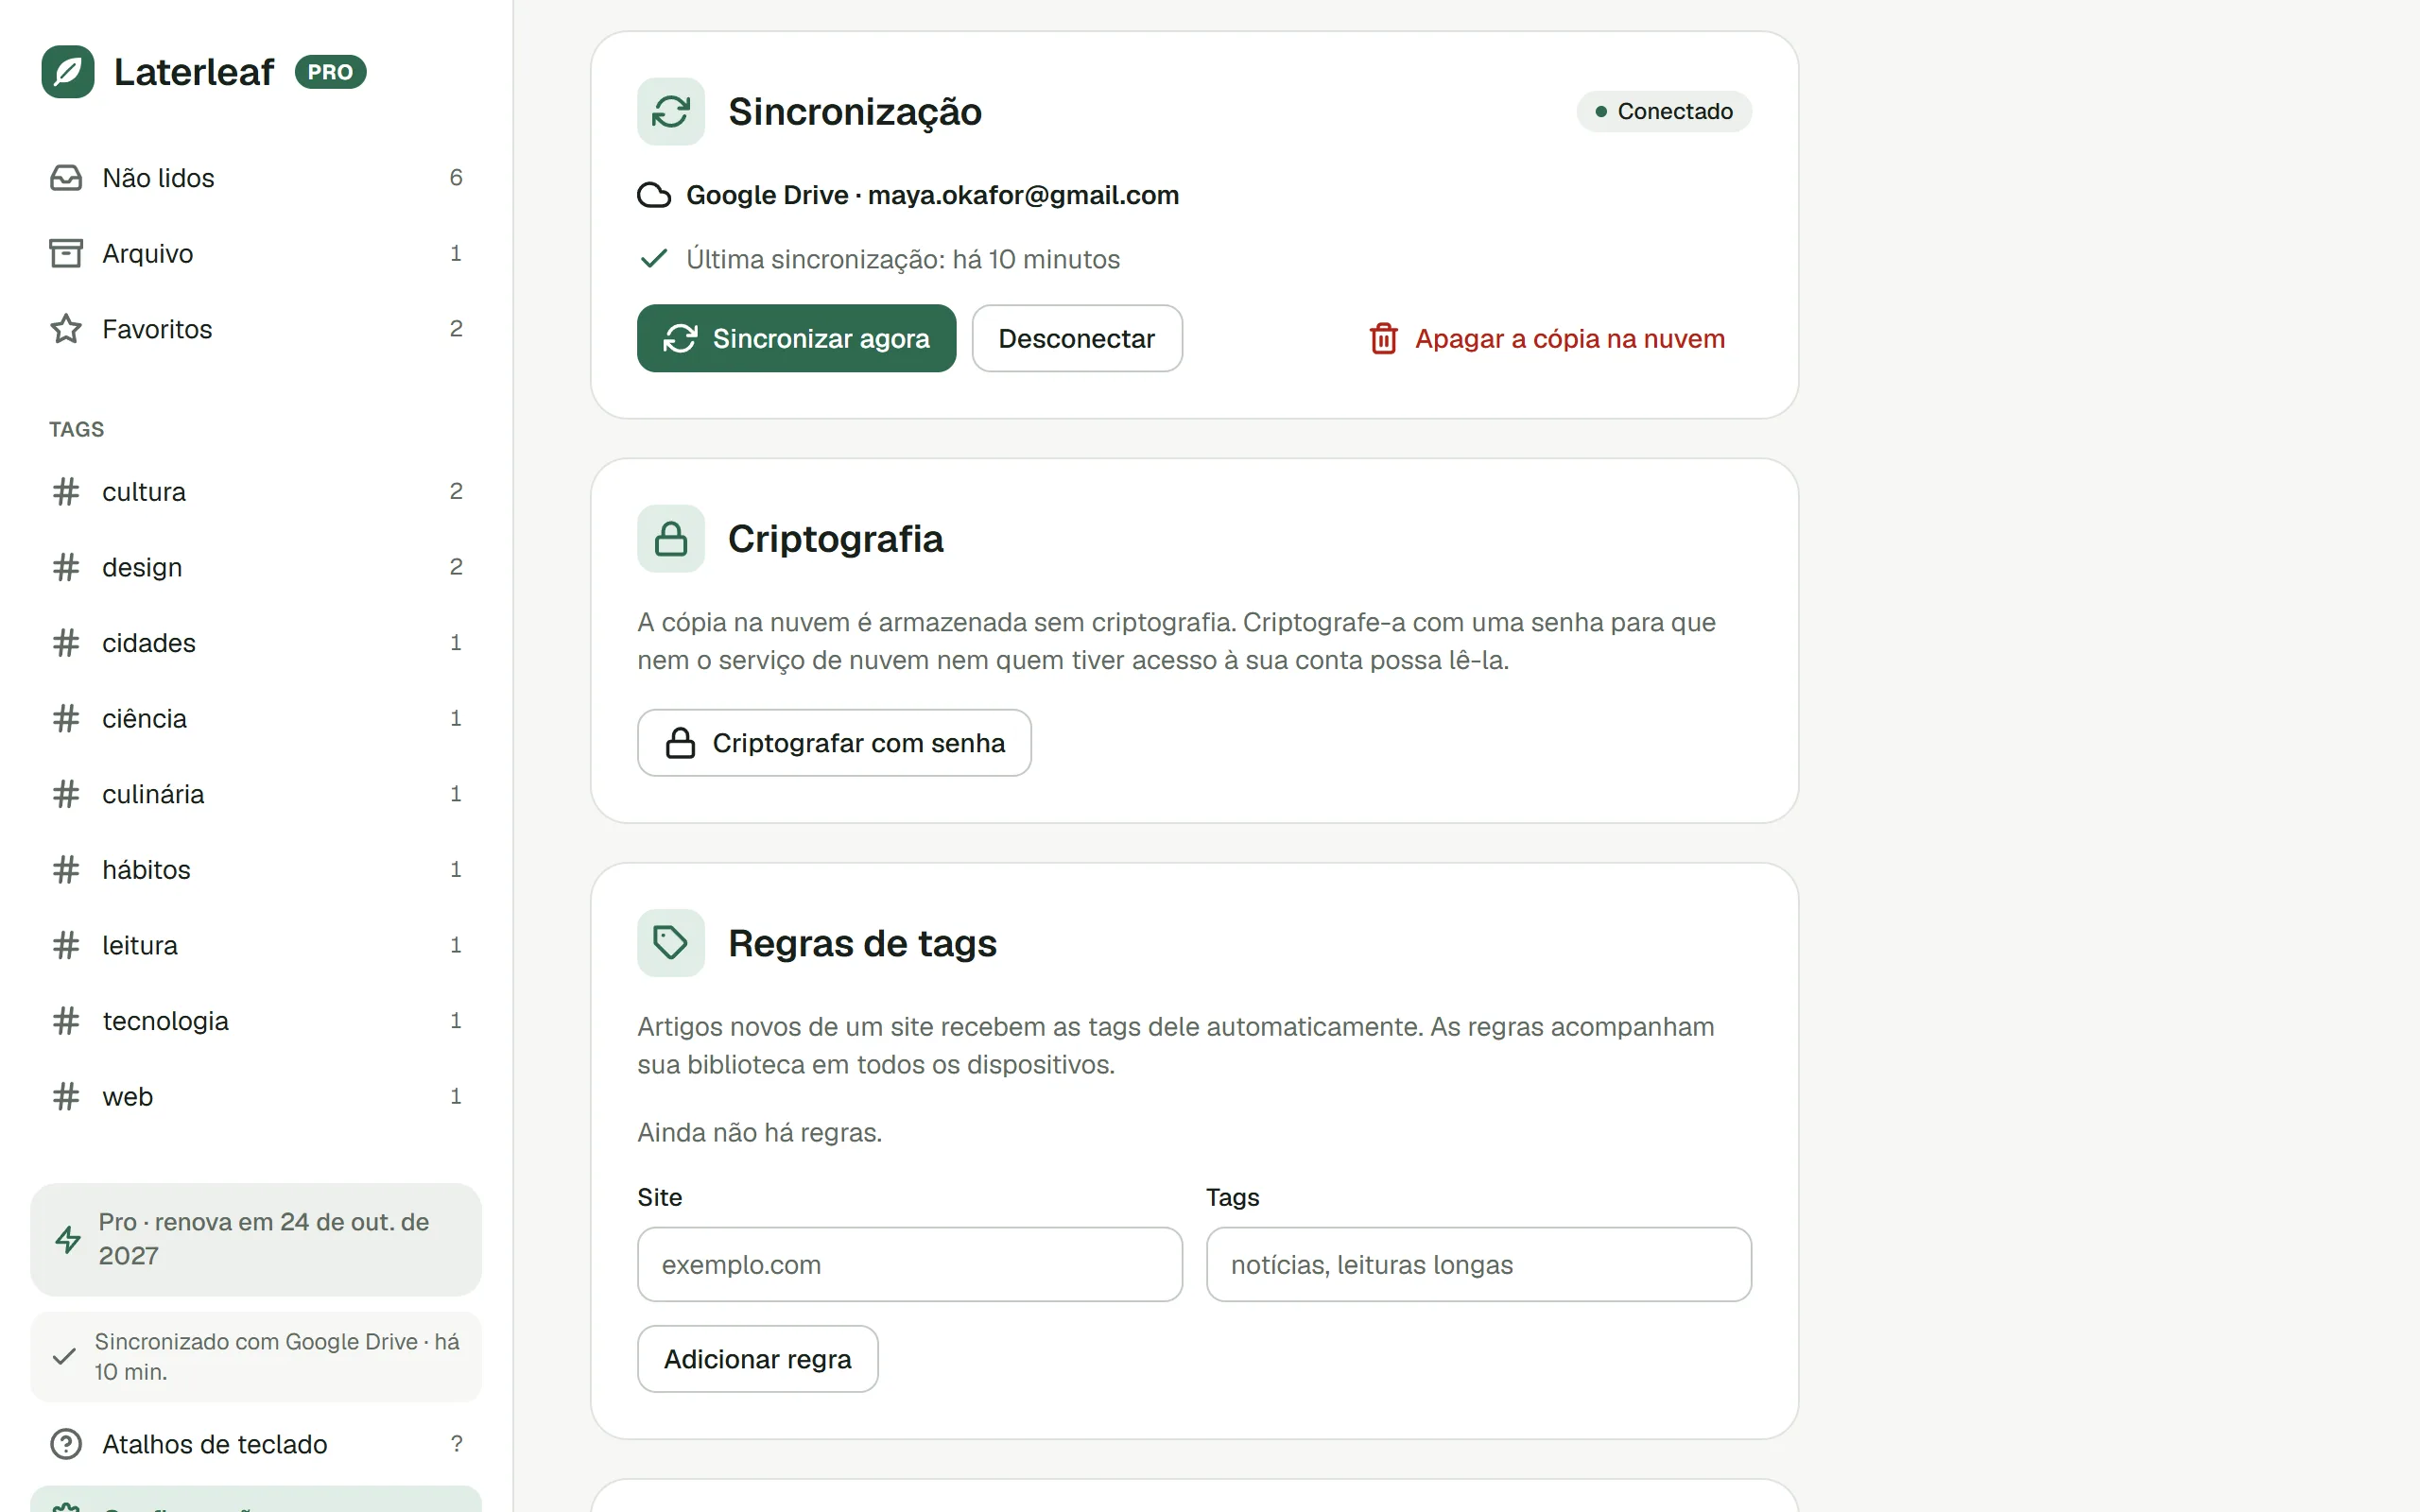Click the Google Drive cloud icon
Screen dimensions: 2420x1512
click(x=654, y=195)
